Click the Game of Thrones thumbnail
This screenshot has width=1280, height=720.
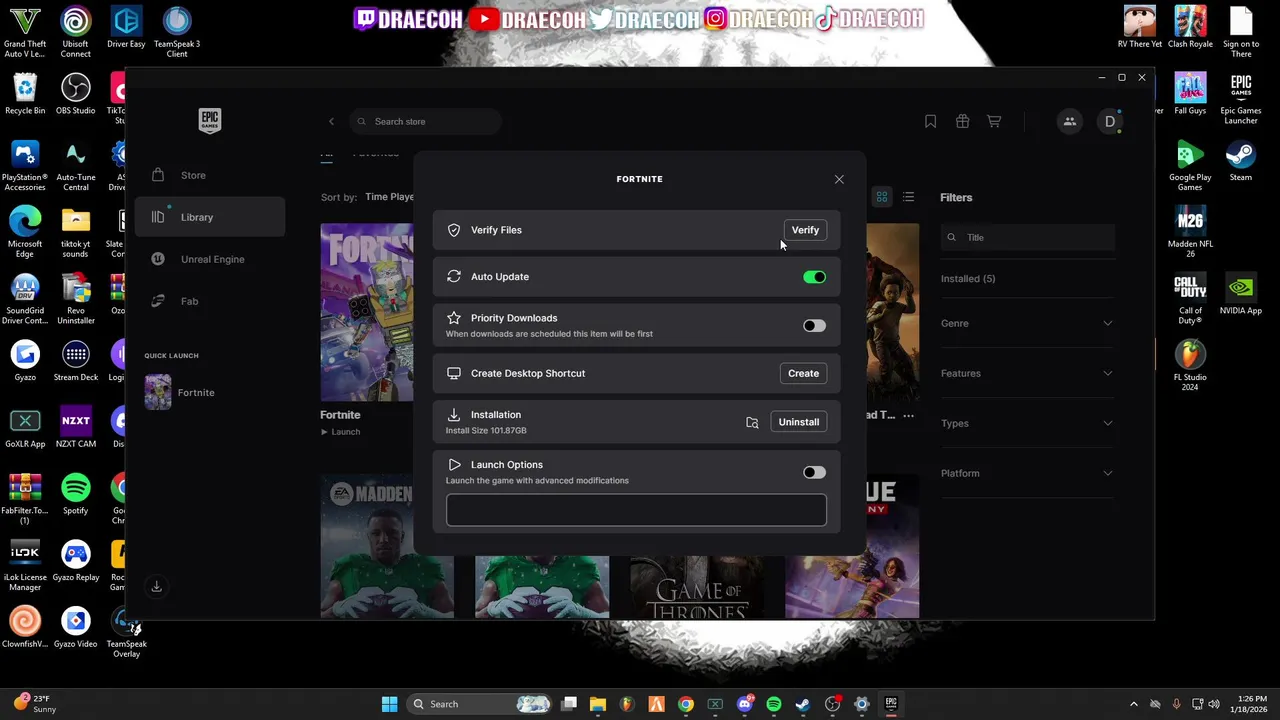pos(697,587)
